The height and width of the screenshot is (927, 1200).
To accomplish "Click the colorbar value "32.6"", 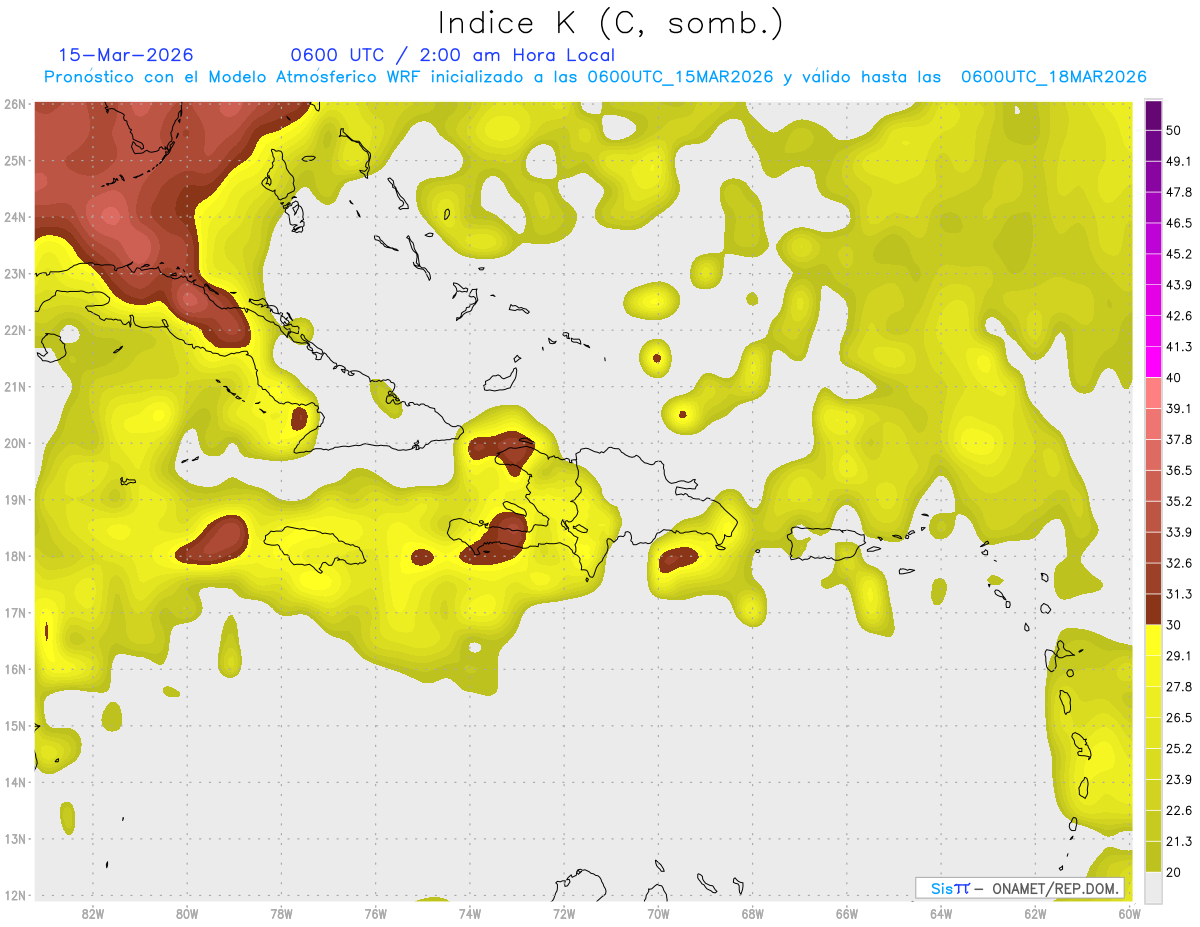I will (x=1179, y=563).
